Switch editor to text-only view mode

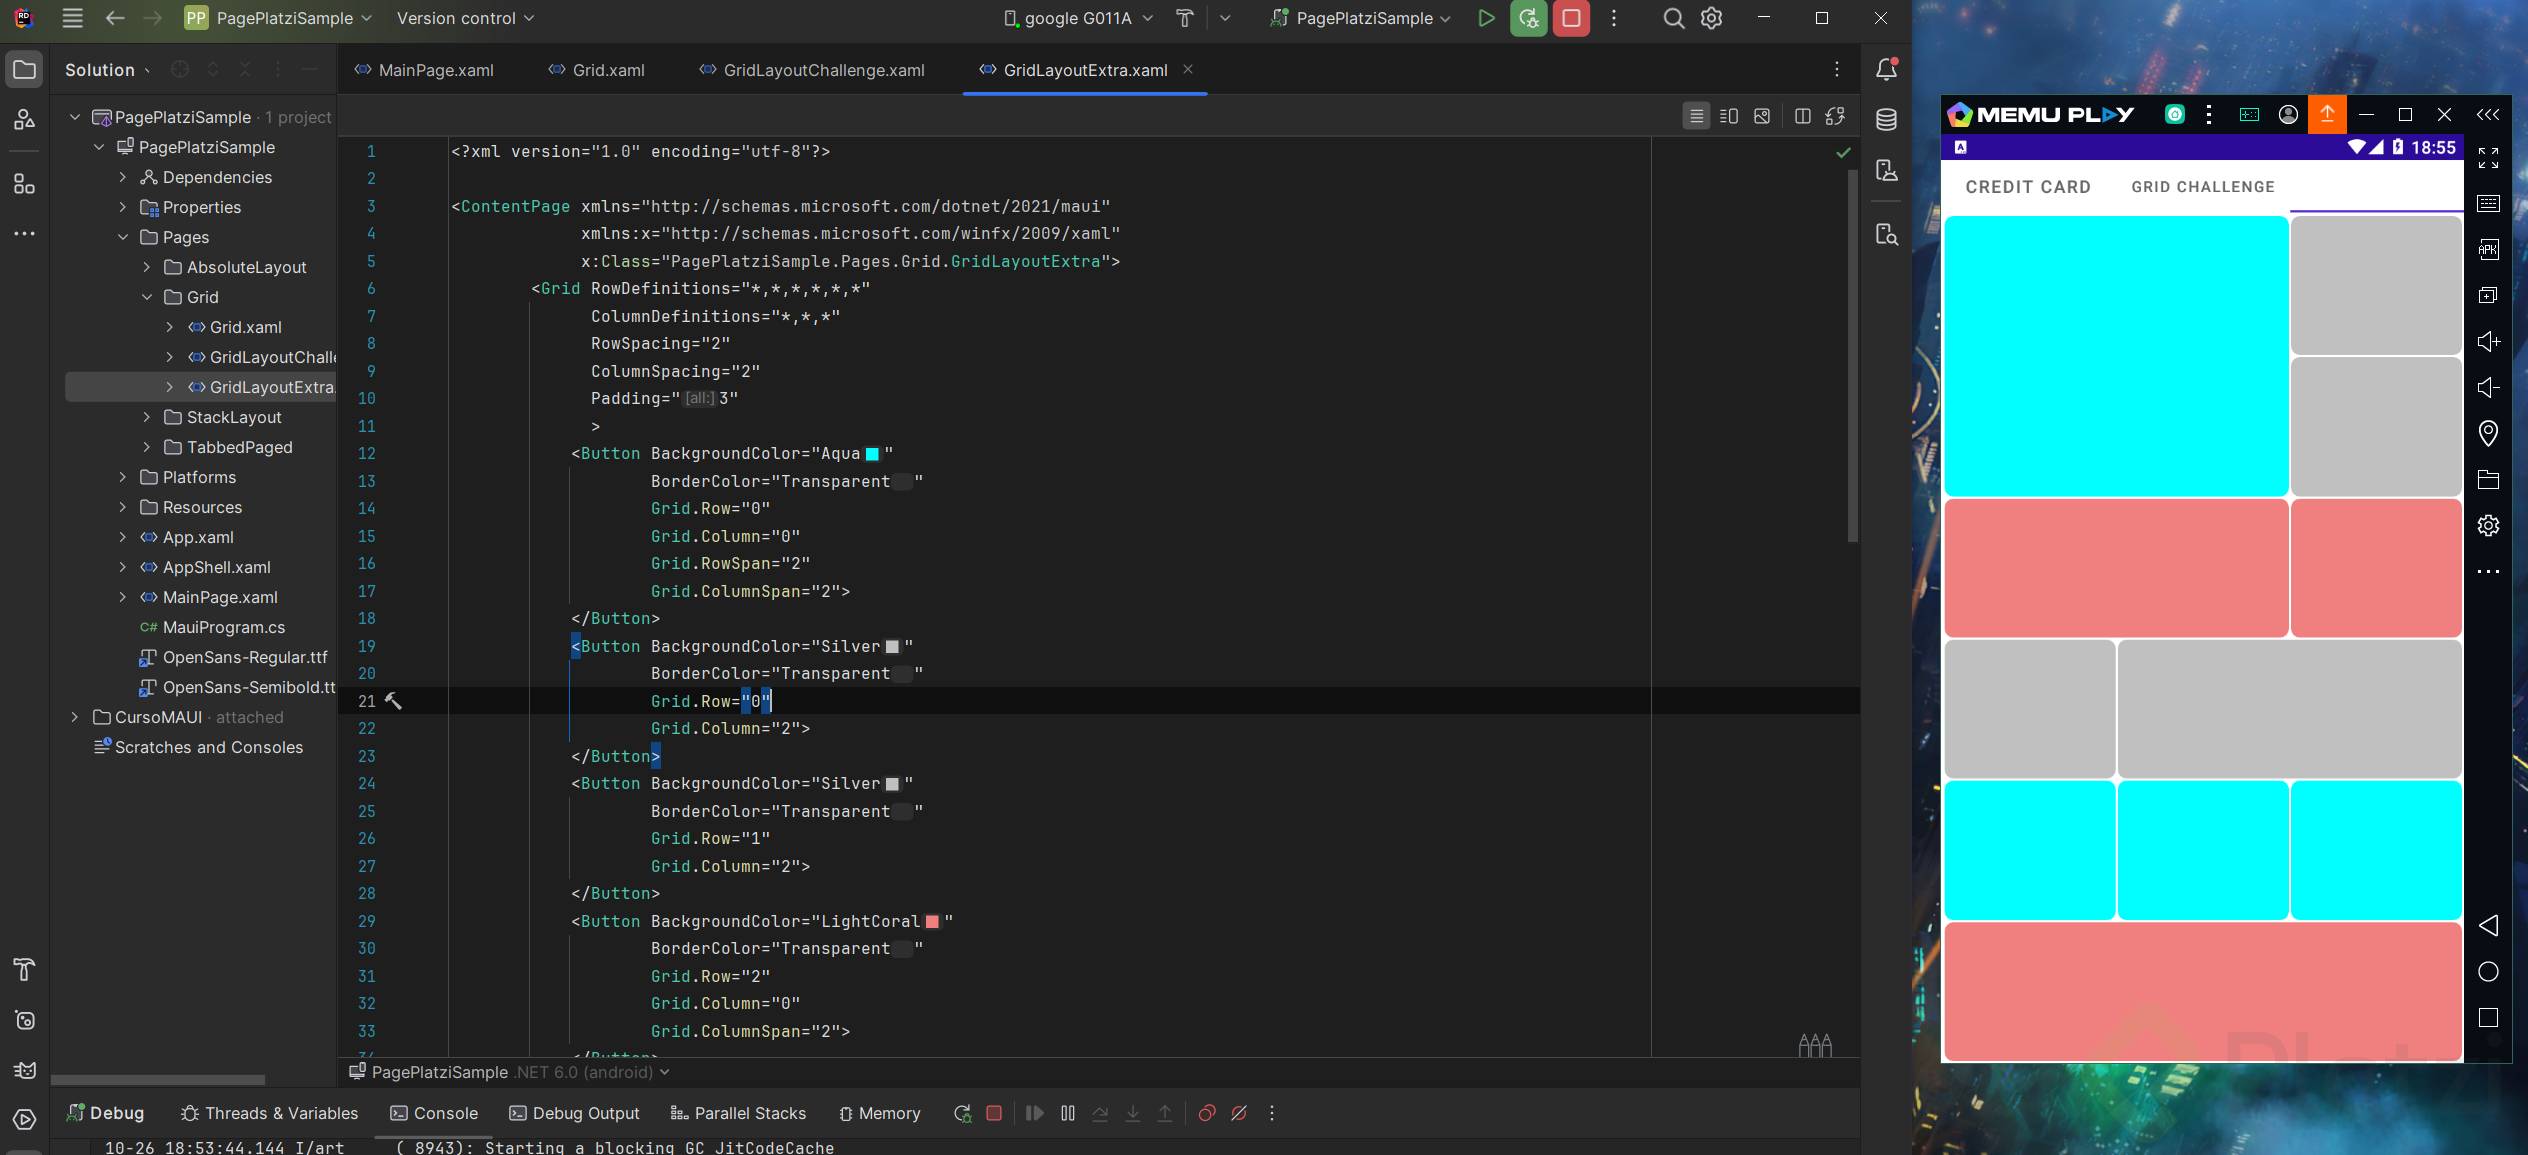pyautogui.click(x=1696, y=116)
